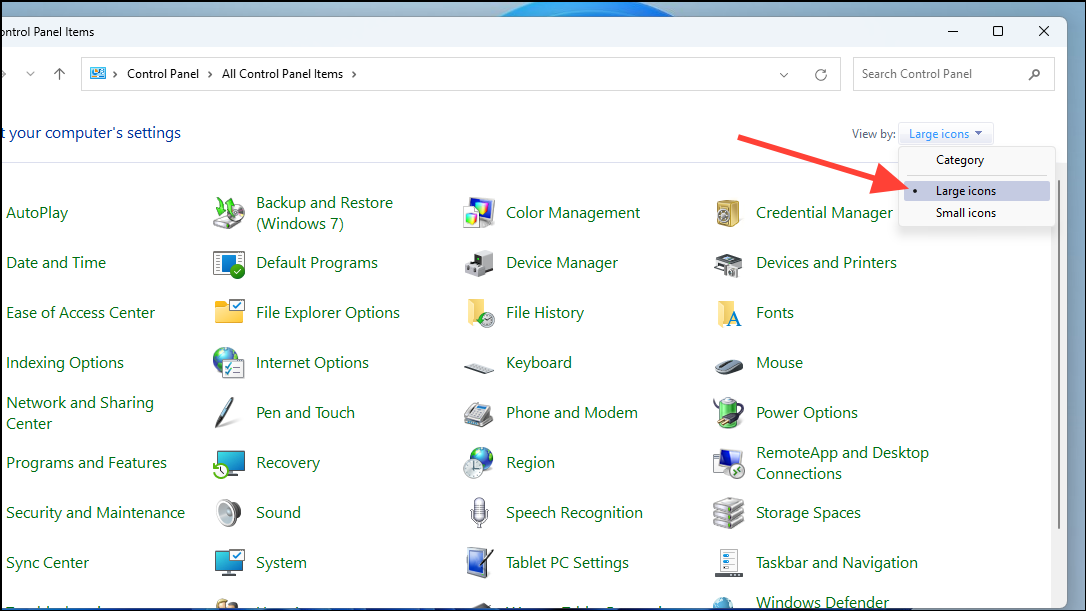The height and width of the screenshot is (611, 1086).
Task: Click the Region globe-clock icon
Action: click(x=478, y=463)
